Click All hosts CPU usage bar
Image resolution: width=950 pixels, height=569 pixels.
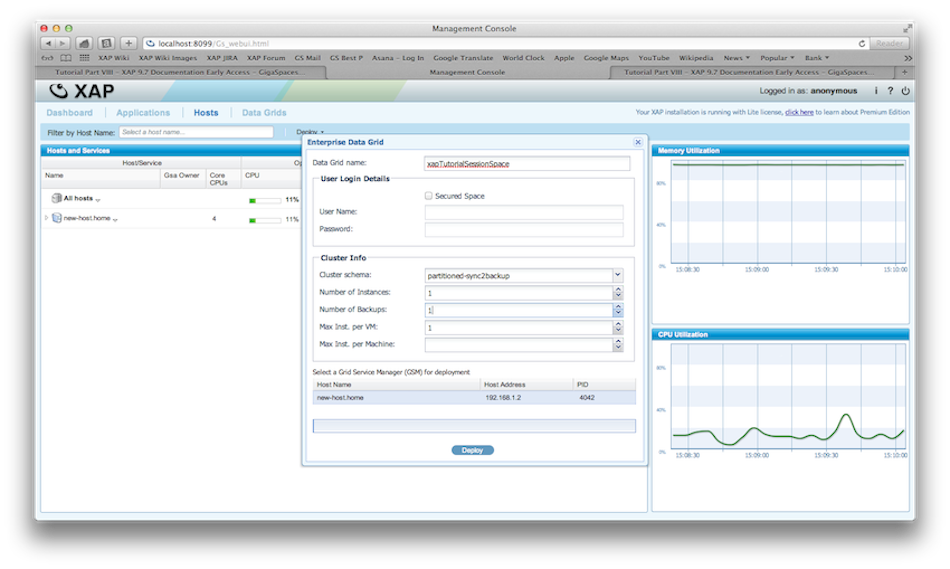(265, 201)
